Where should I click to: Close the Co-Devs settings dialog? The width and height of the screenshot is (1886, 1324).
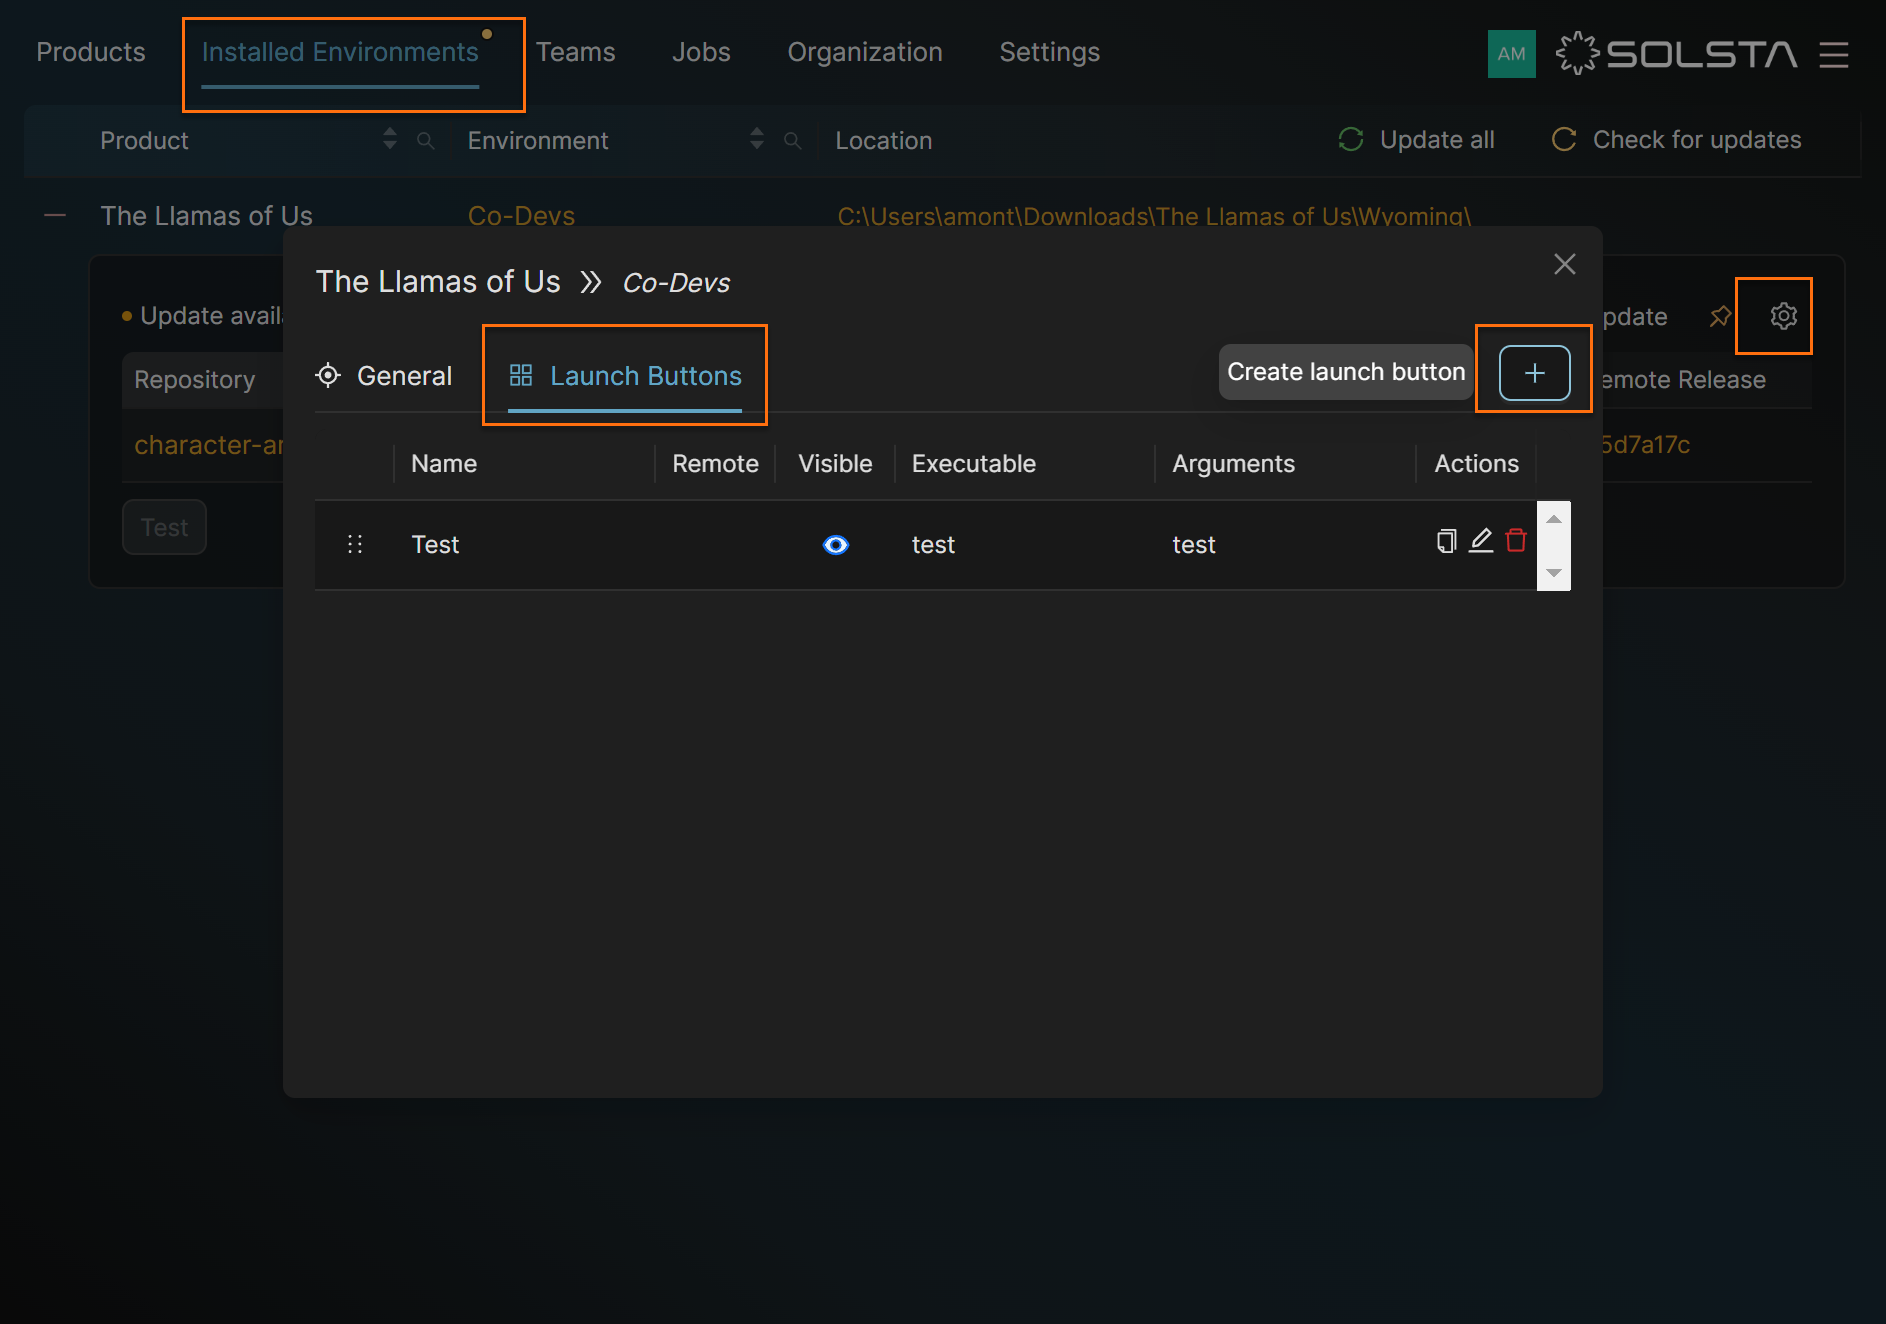(x=1565, y=264)
